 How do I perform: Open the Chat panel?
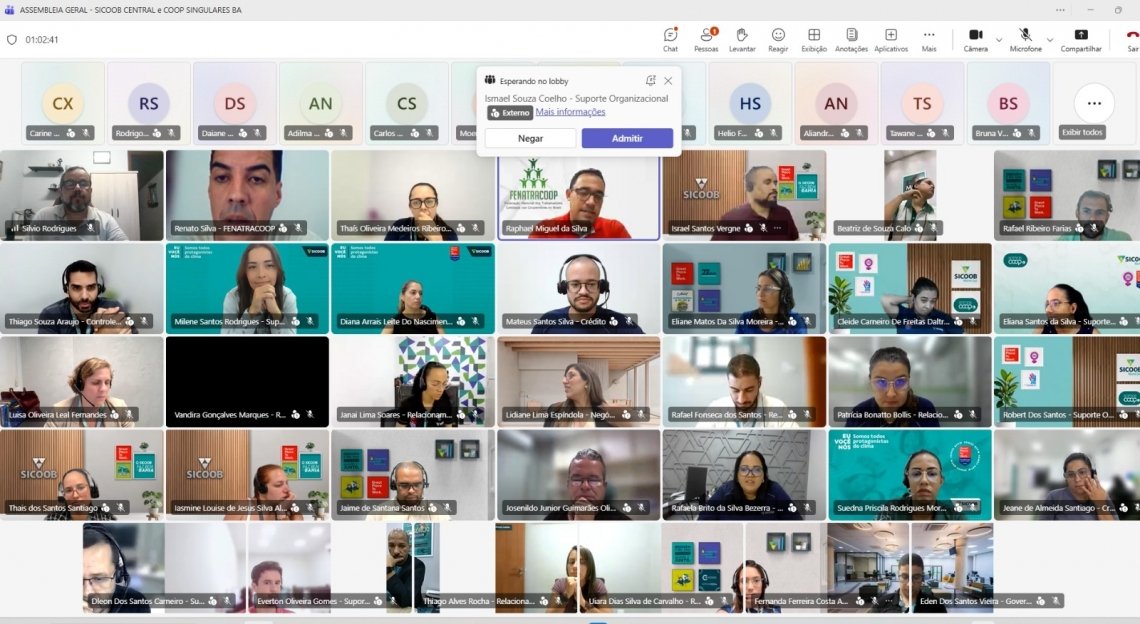click(x=670, y=39)
